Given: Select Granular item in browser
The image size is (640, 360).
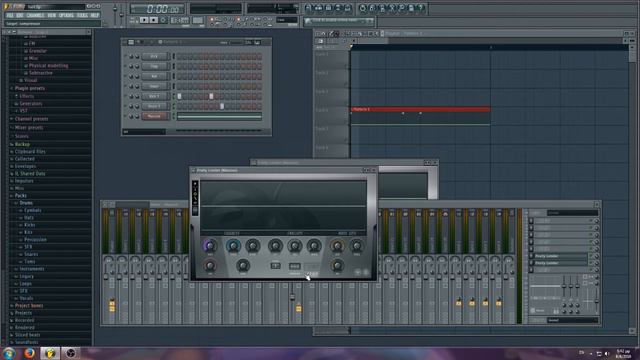Looking at the screenshot, I should pyautogui.click(x=38, y=51).
